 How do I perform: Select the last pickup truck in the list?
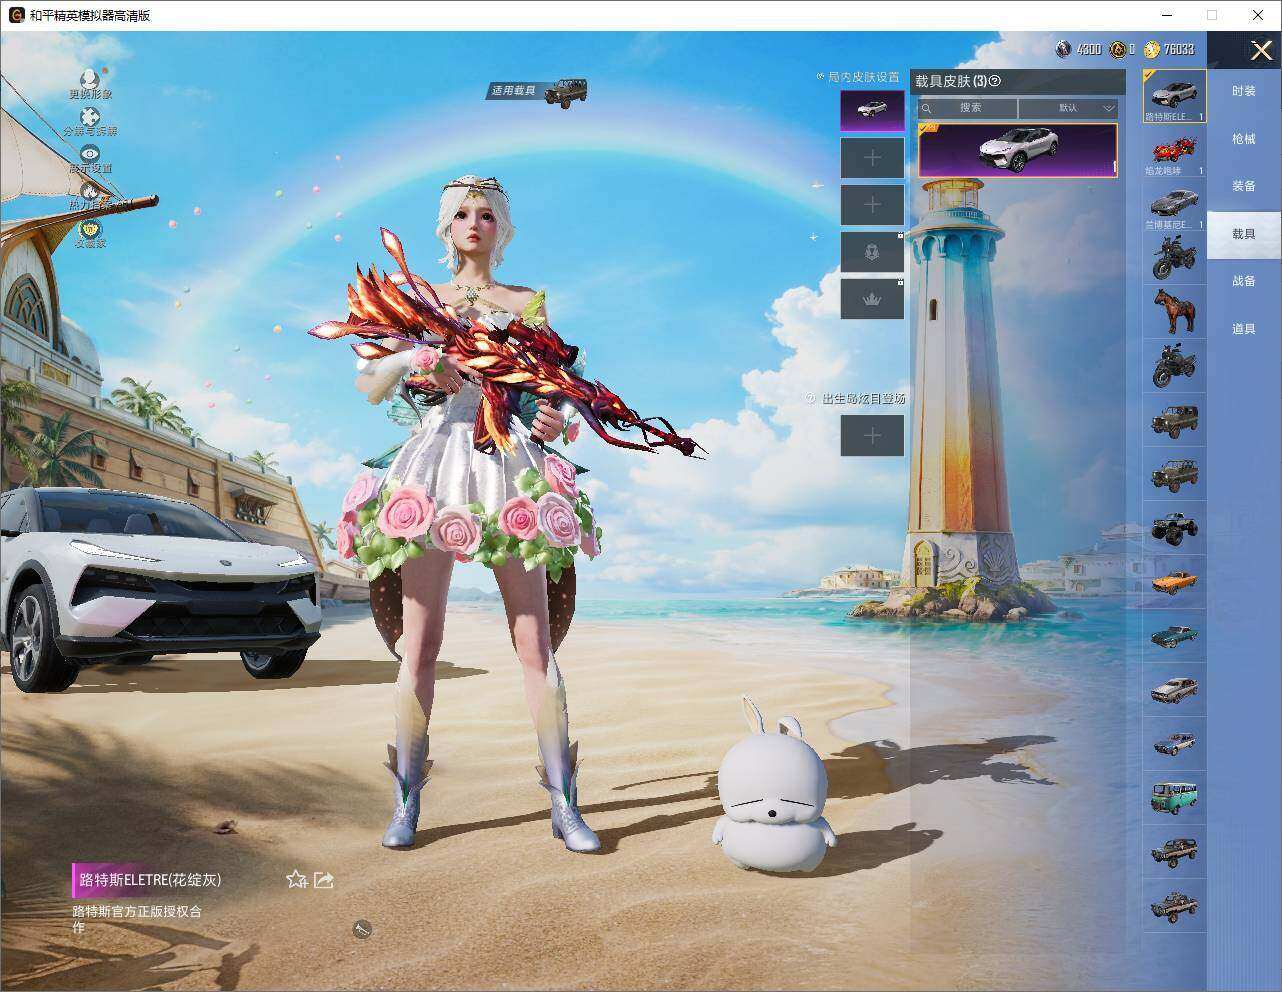[x=1174, y=906]
